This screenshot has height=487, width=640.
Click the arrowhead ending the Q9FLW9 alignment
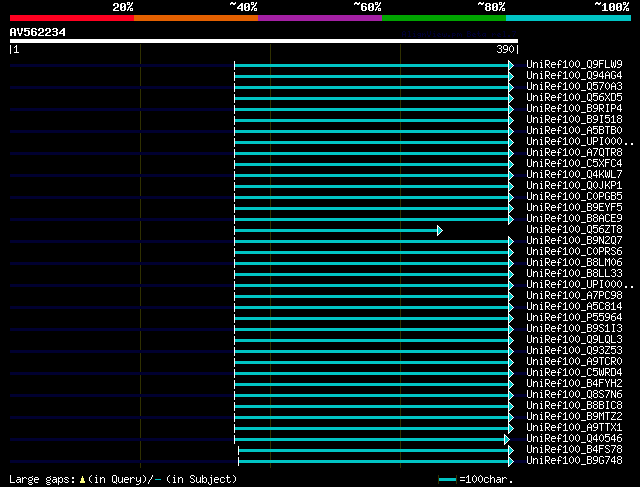(x=511, y=65)
